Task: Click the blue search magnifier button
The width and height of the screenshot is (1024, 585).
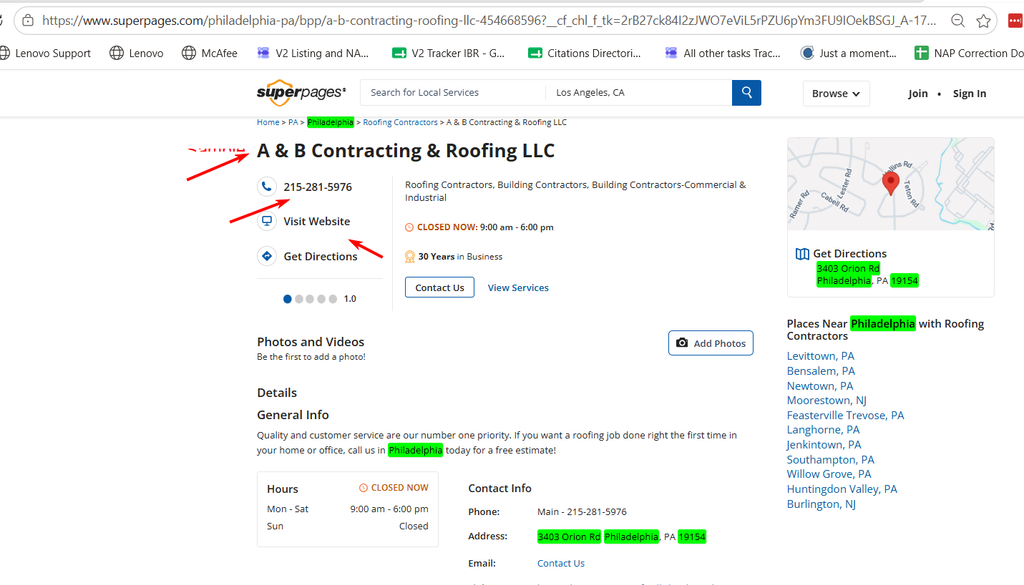Action: [746, 93]
